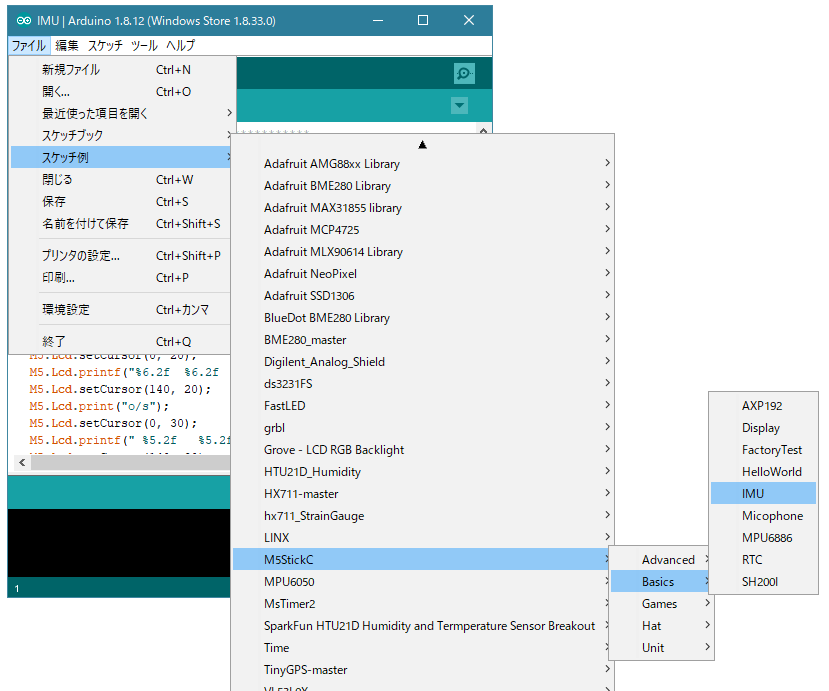Open hx711_StrainGauge examples submenu
Screen dimensions: 829x691
pos(423,516)
